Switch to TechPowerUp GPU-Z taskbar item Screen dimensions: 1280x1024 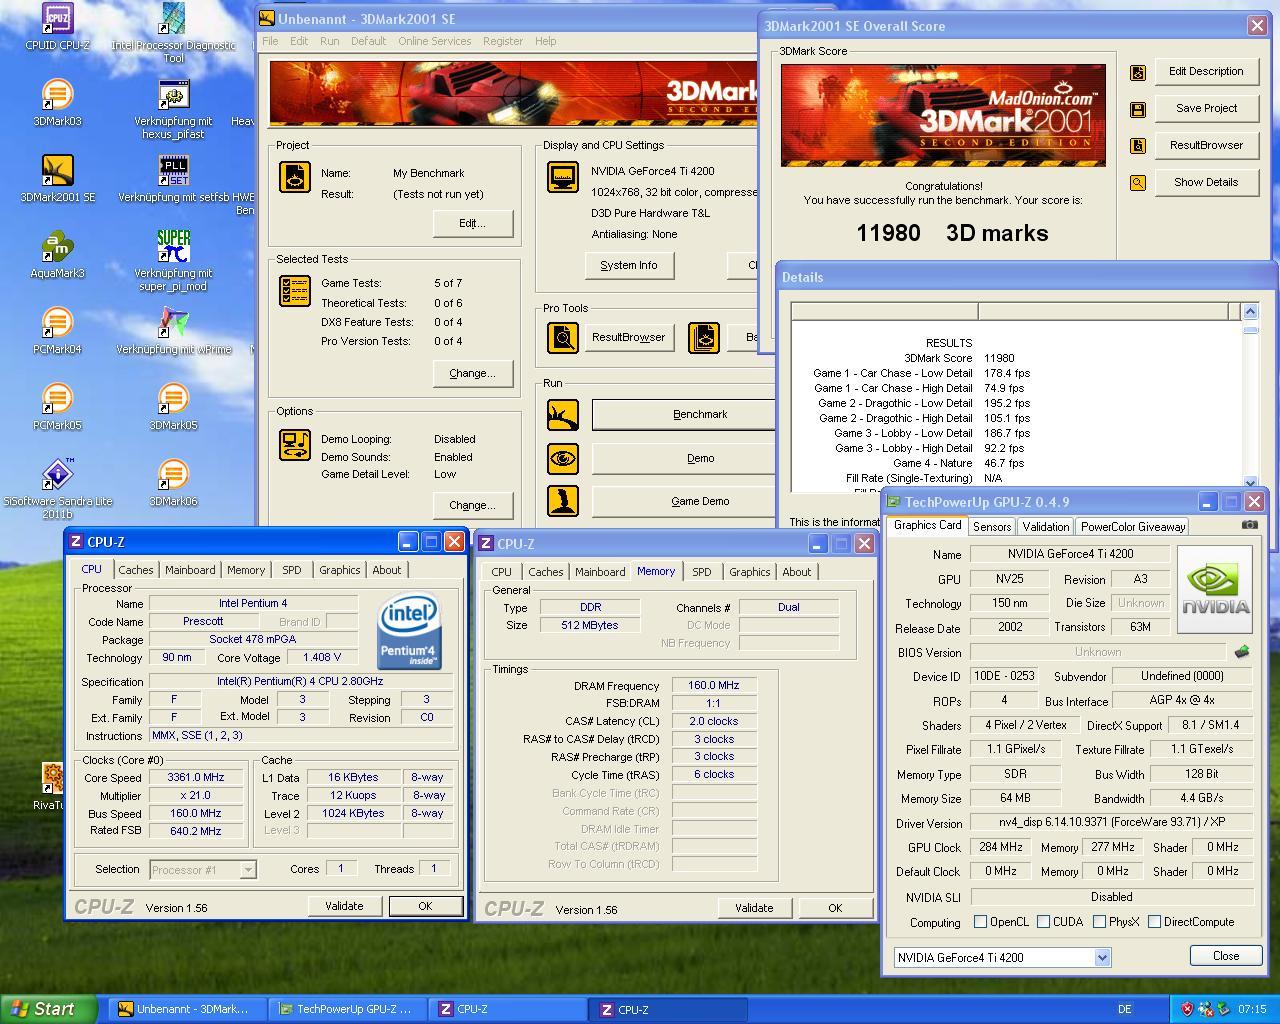point(348,1009)
